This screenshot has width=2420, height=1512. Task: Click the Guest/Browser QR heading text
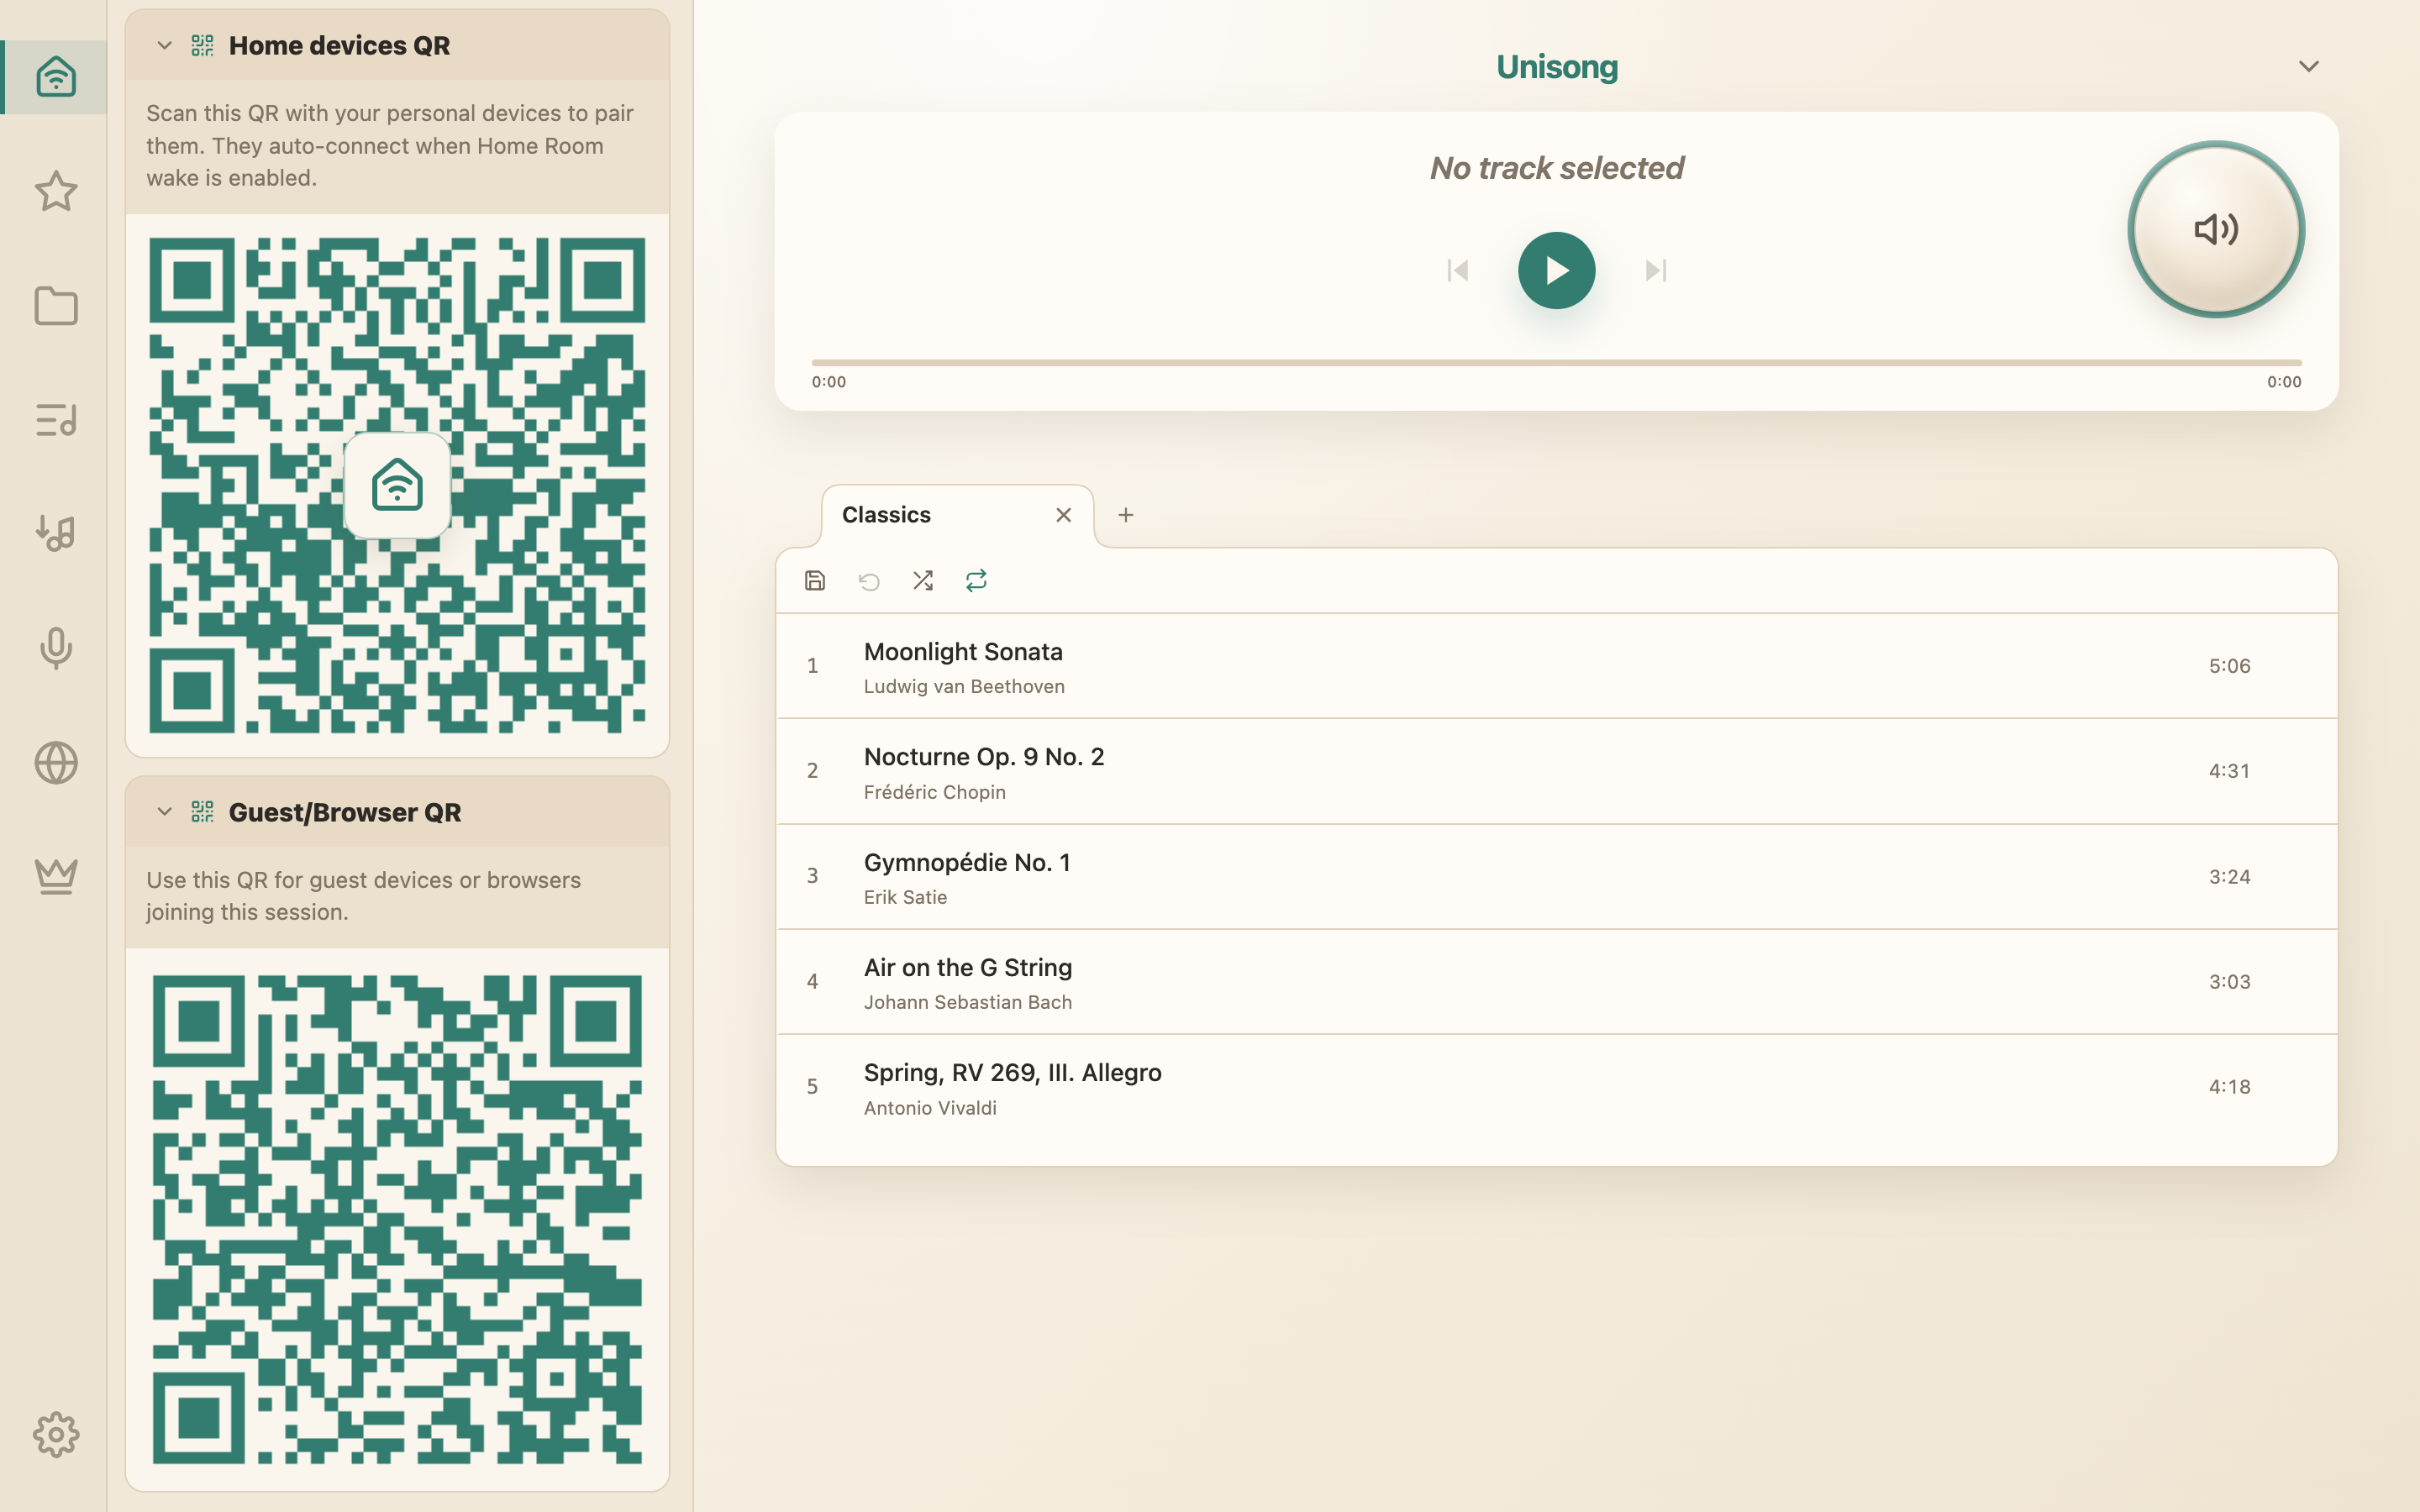click(x=345, y=812)
